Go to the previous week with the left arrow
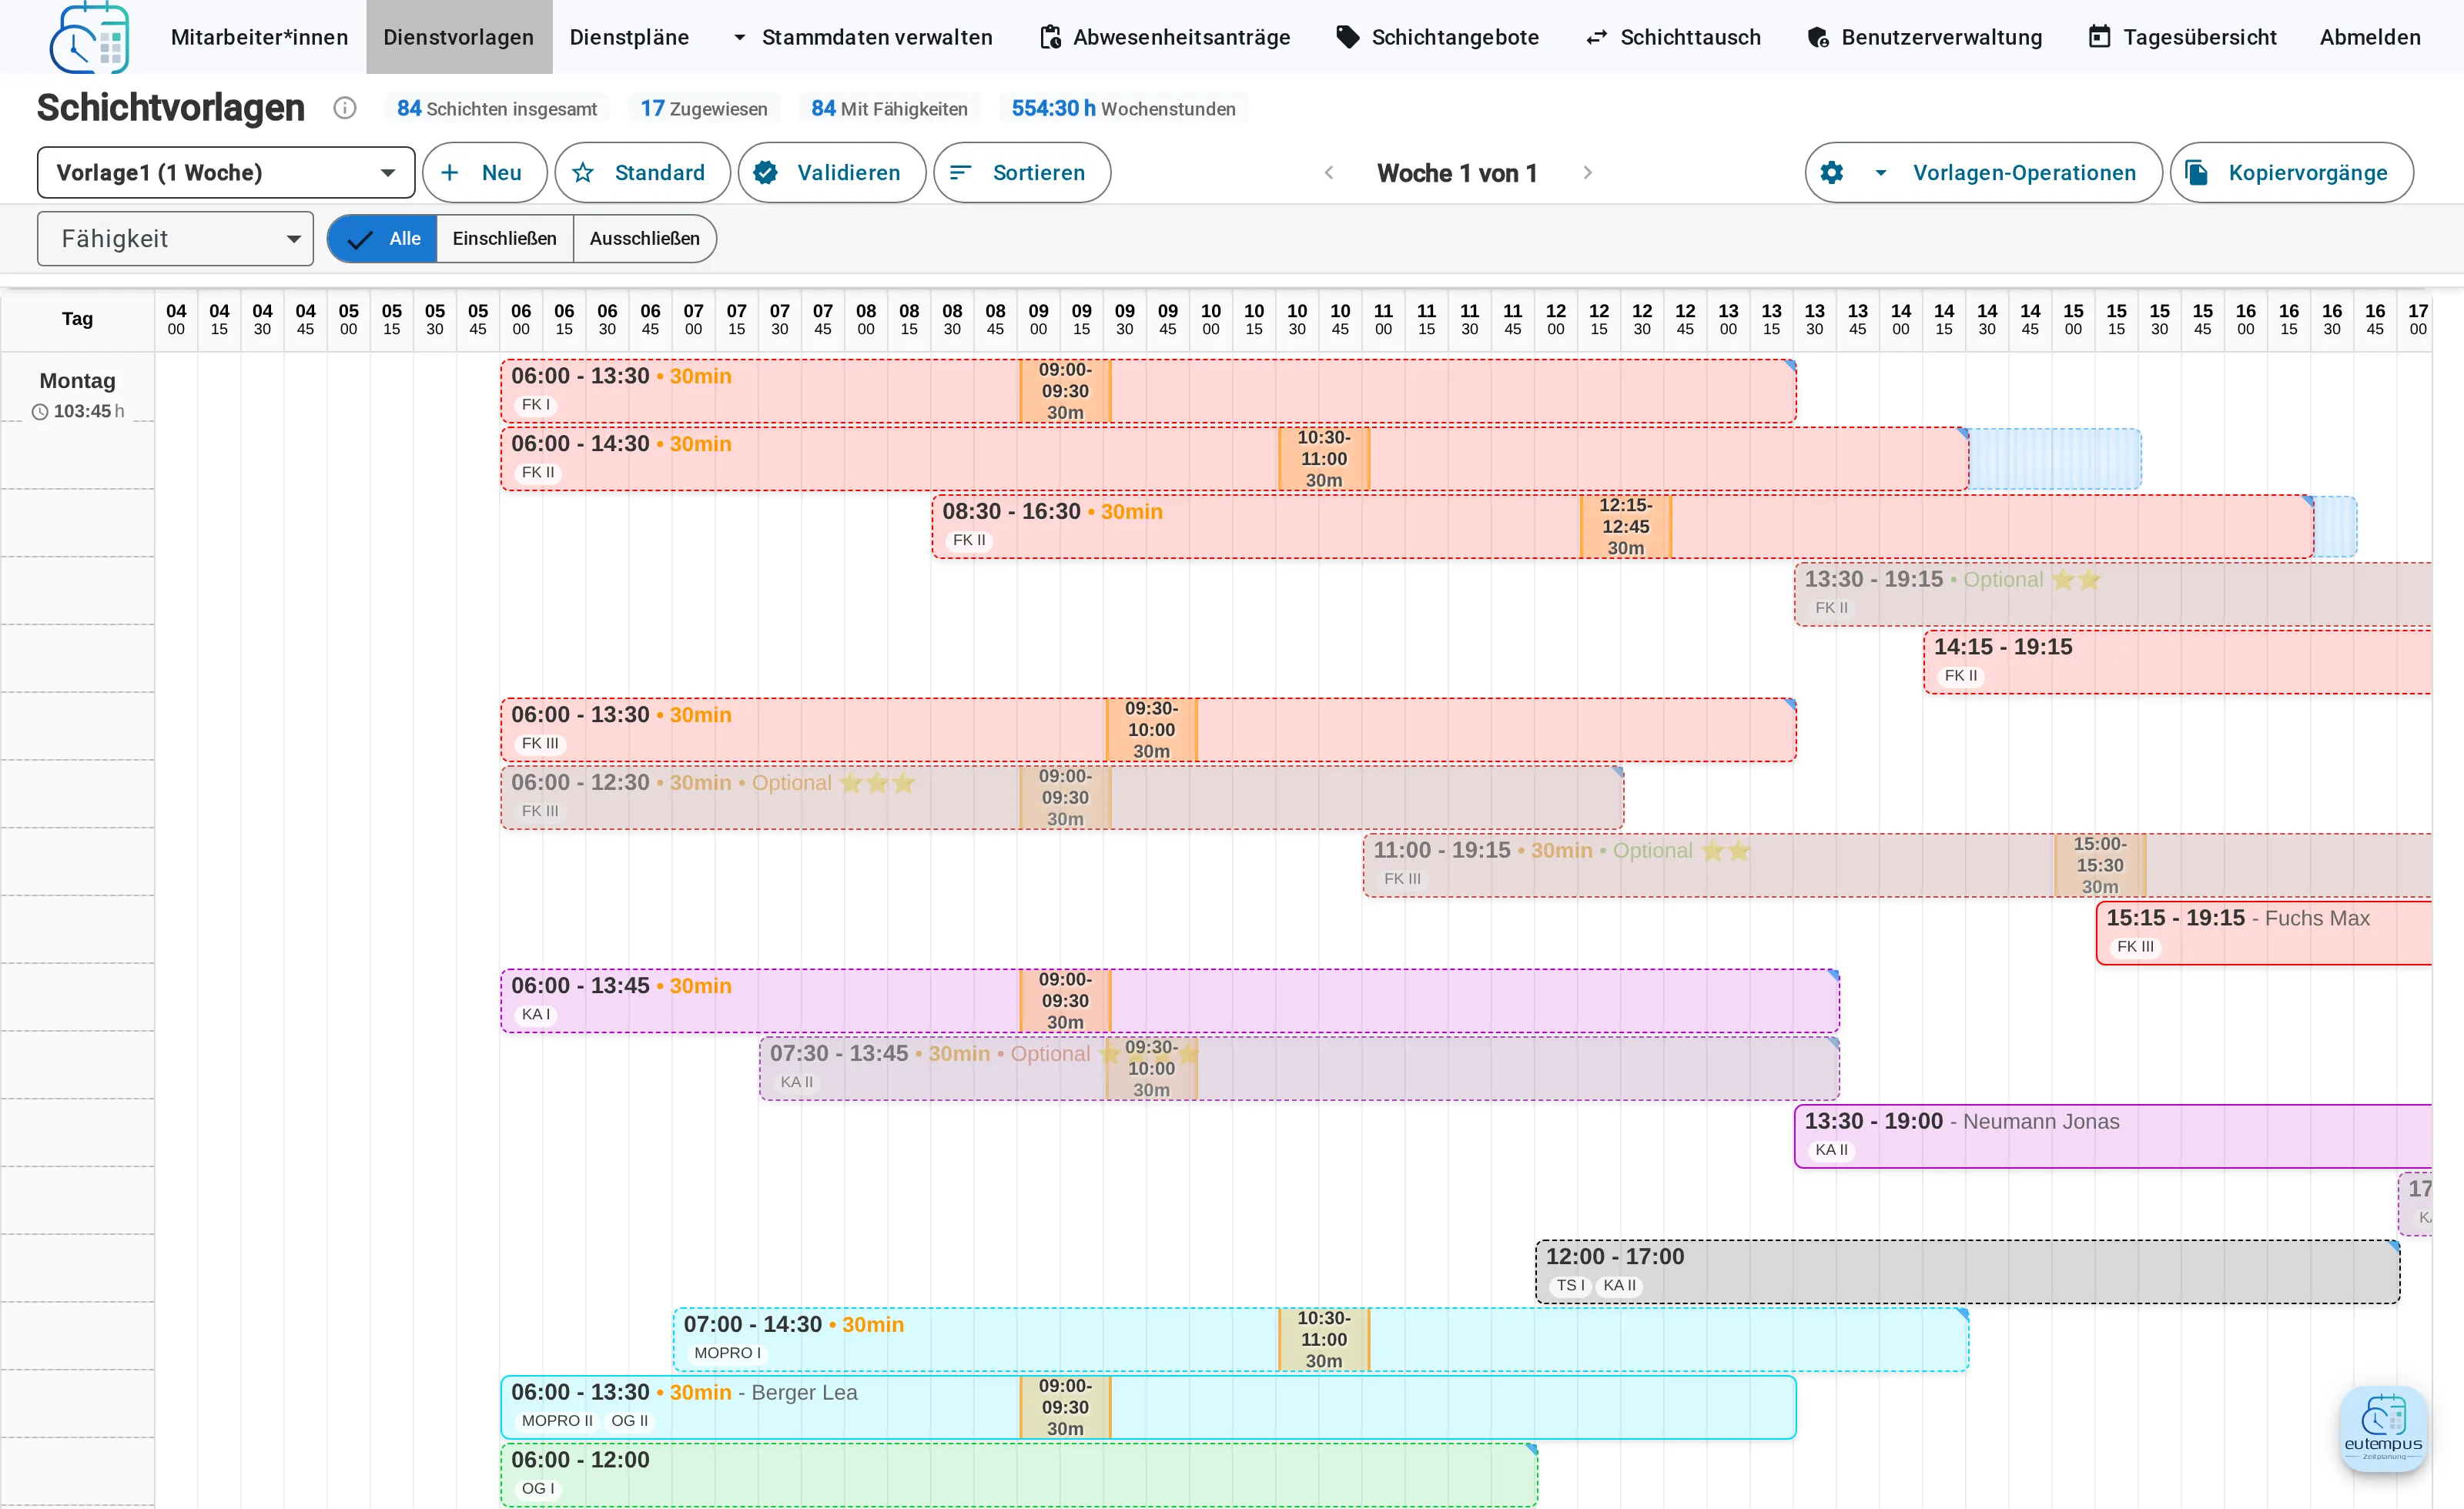 tap(1329, 173)
